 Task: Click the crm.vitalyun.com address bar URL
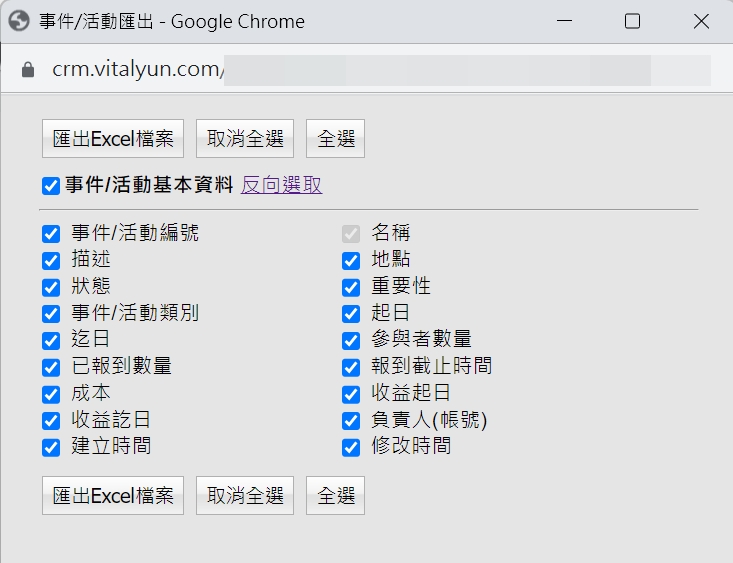[138, 69]
